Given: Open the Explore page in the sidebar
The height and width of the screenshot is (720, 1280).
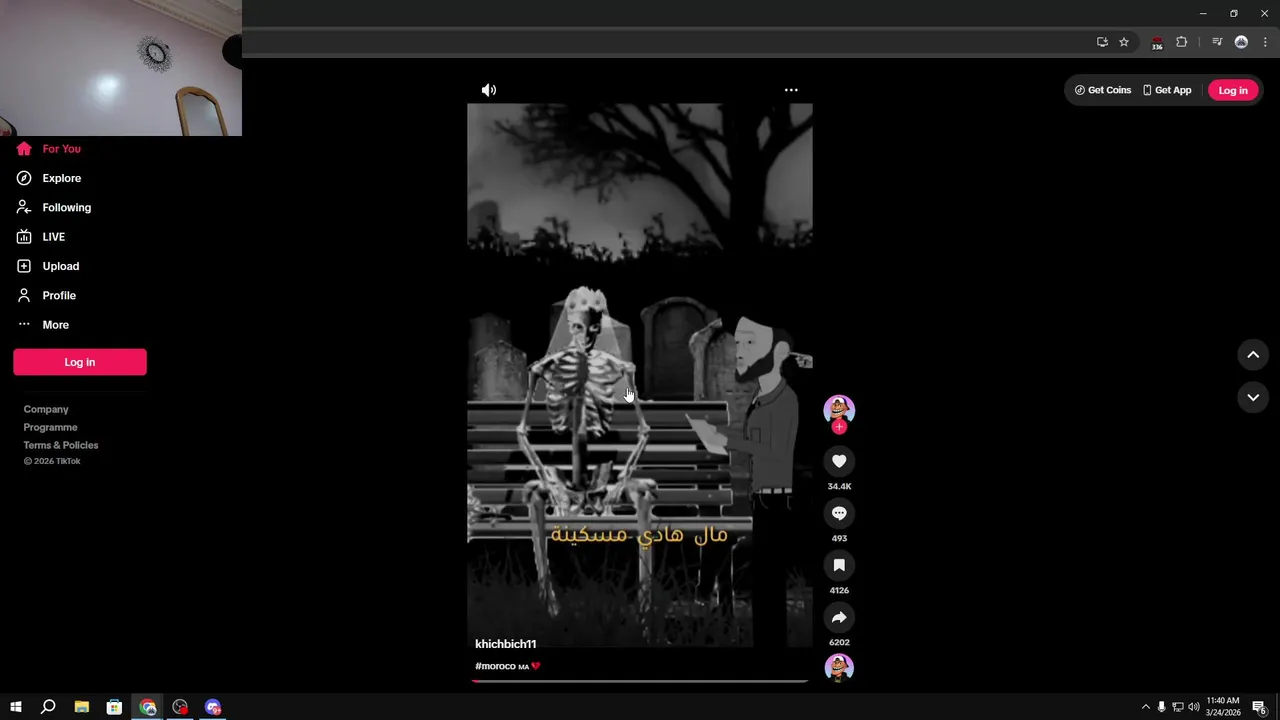Looking at the screenshot, I should coord(48,178).
